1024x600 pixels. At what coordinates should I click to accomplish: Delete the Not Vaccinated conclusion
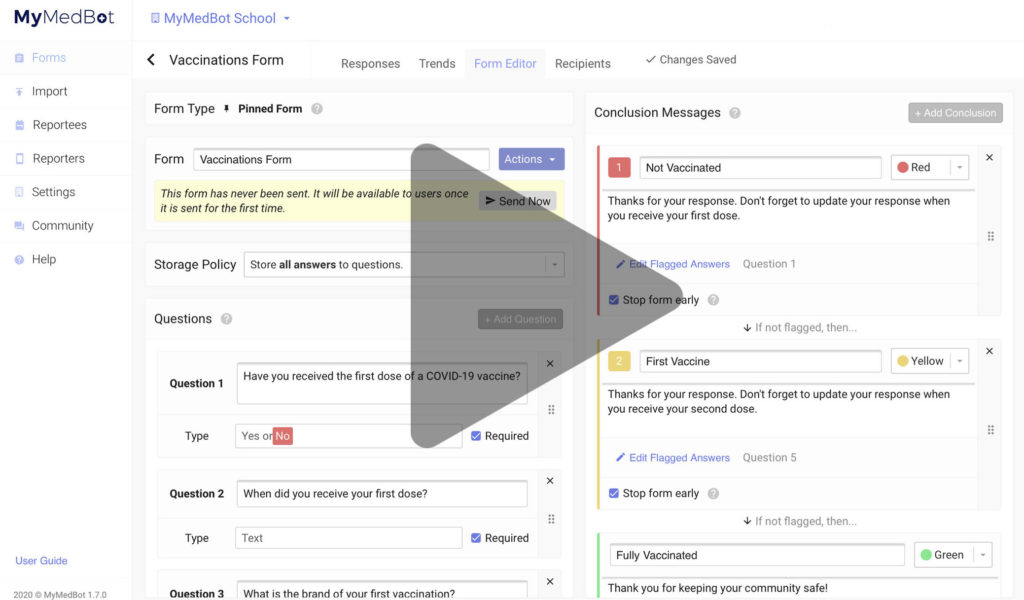tap(989, 158)
